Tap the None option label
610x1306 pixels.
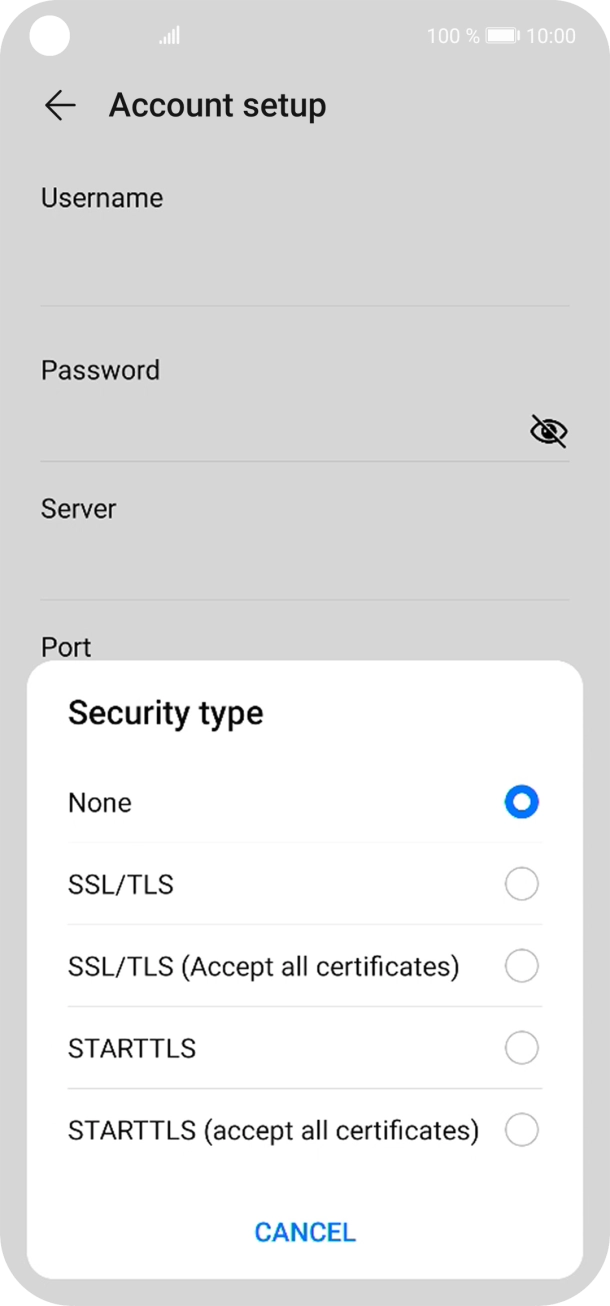click(x=100, y=803)
